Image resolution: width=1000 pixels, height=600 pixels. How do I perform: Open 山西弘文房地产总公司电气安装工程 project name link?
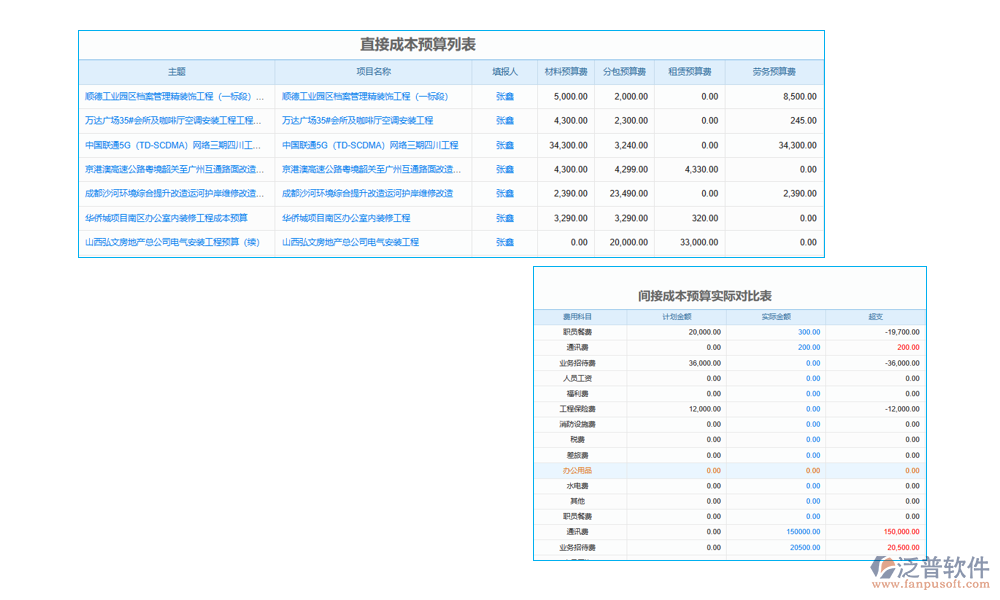(x=350, y=242)
